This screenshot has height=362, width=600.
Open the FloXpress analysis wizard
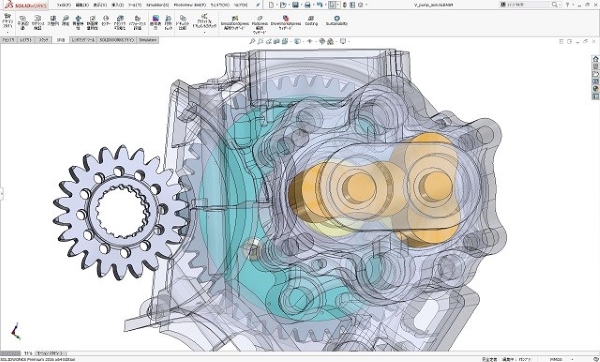point(260,24)
